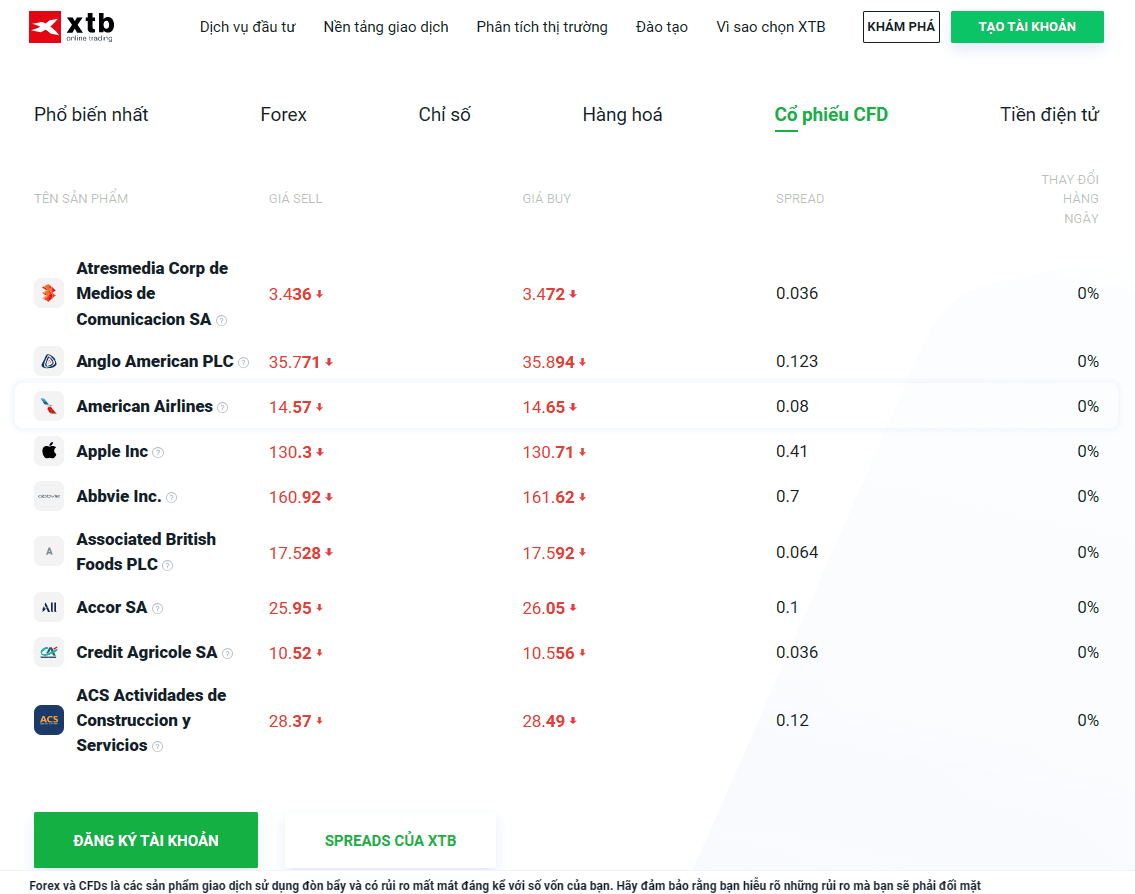This screenshot has height=894, width=1135.
Task: Switch to the Chỉ số tab
Action: (444, 114)
